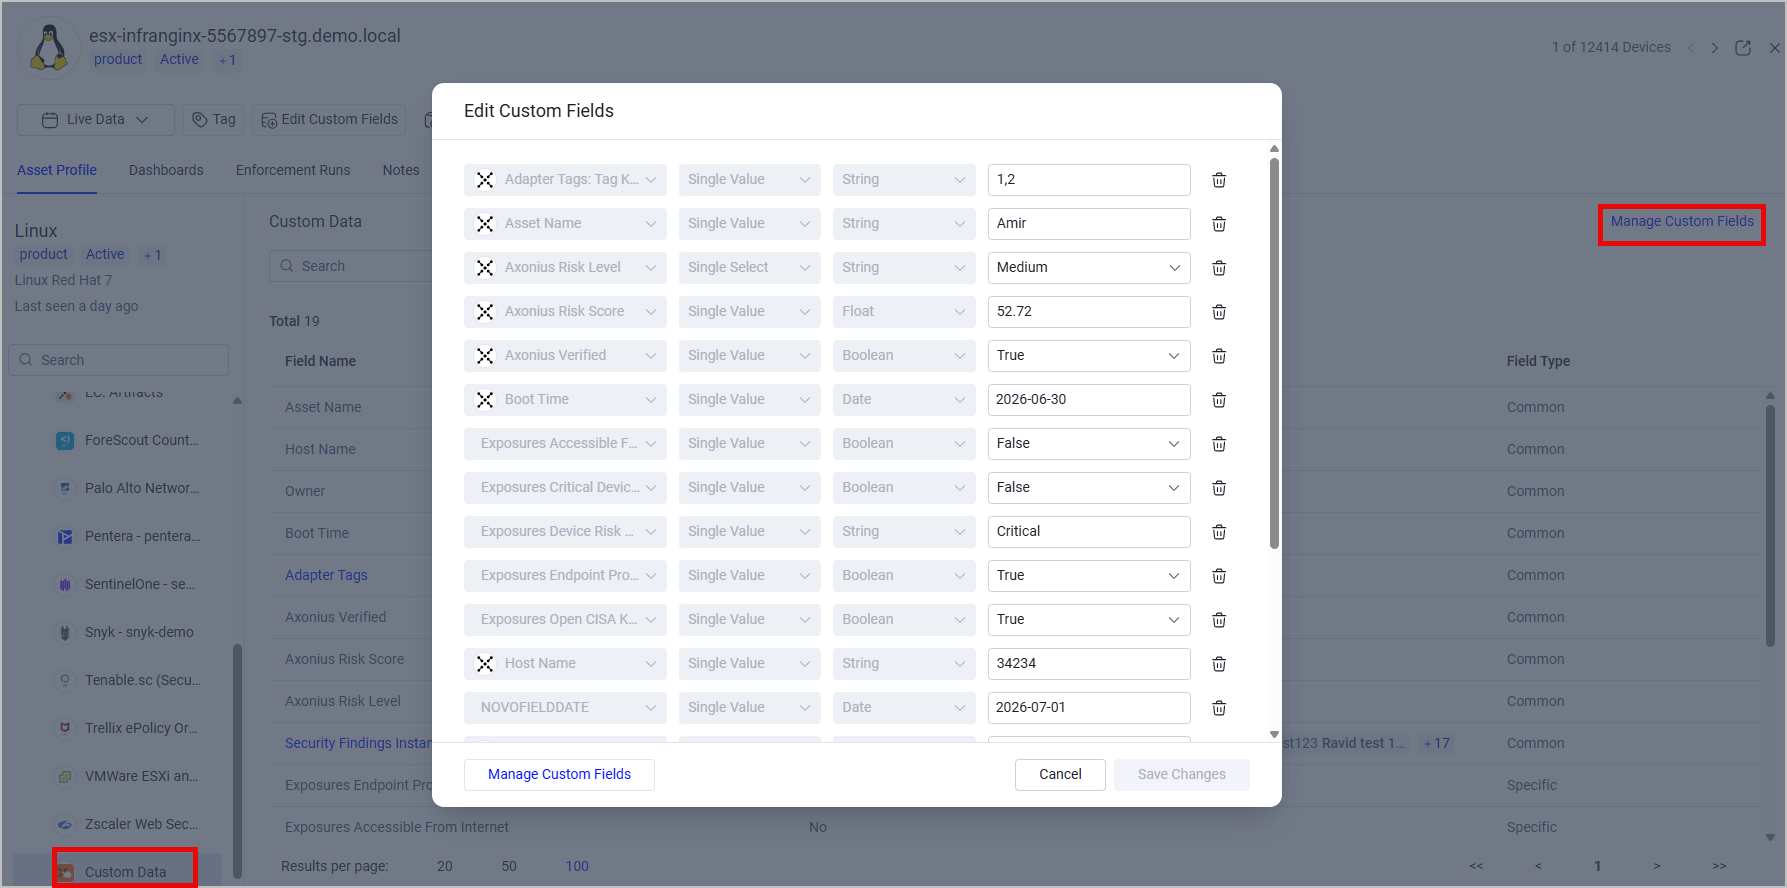
Task: Select Trellix ePolicy adapter in sidebar
Action: click(x=128, y=728)
